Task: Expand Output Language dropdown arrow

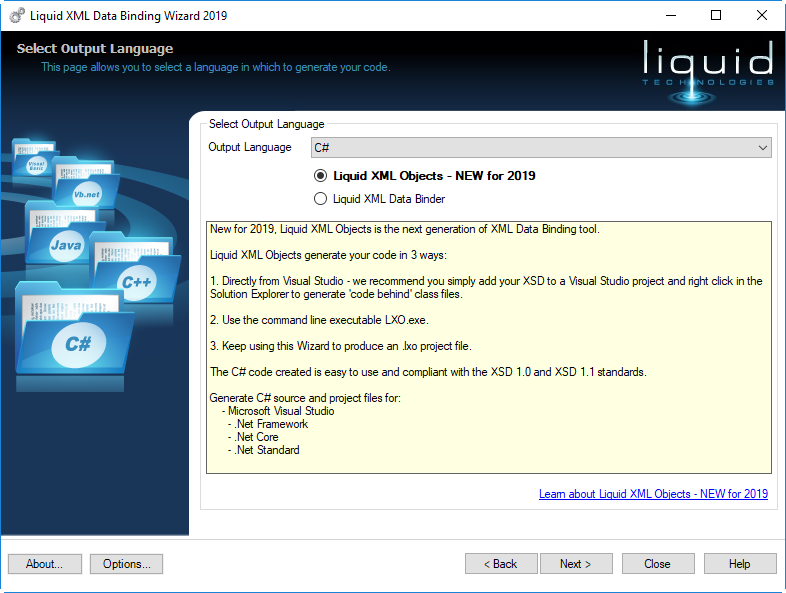Action: click(x=762, y=148)
